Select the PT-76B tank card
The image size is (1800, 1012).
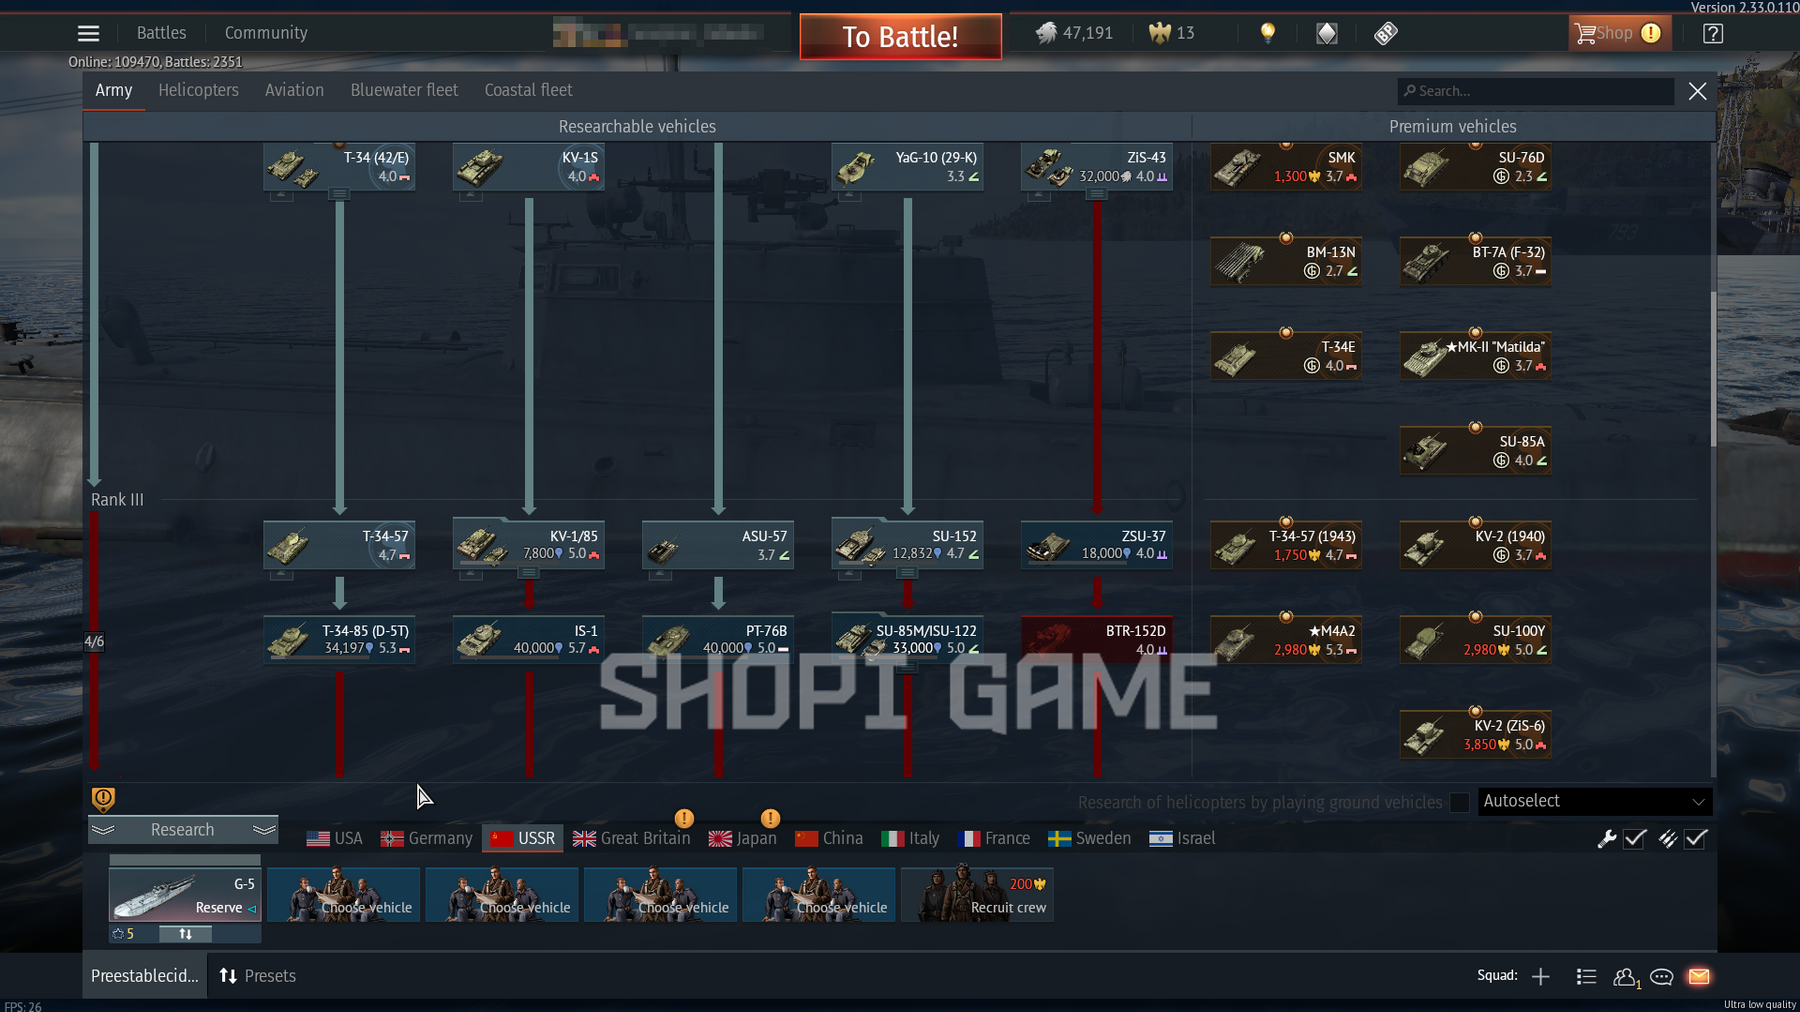(x=718, y=640)
